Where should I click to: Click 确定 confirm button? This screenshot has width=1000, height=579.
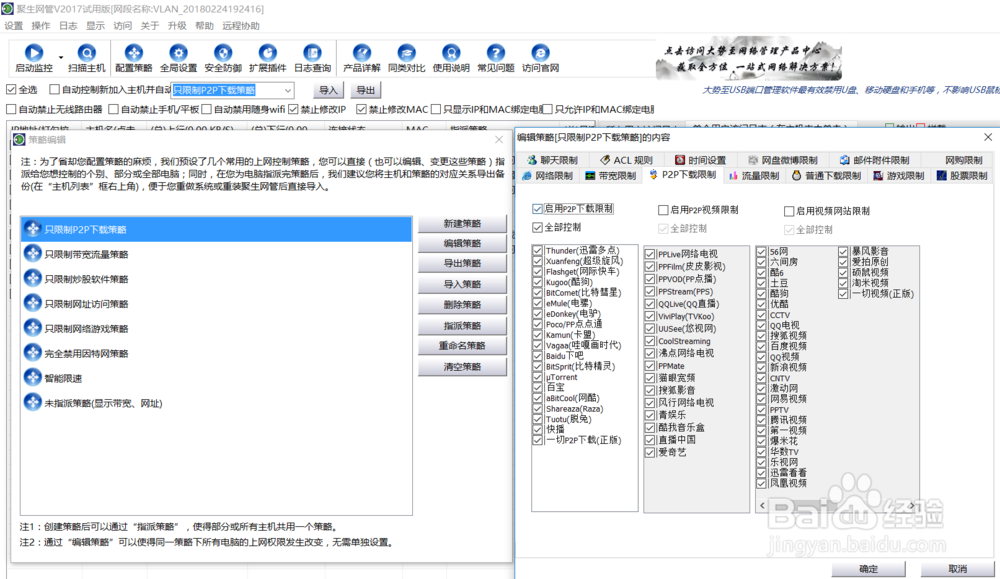[869, 569]
